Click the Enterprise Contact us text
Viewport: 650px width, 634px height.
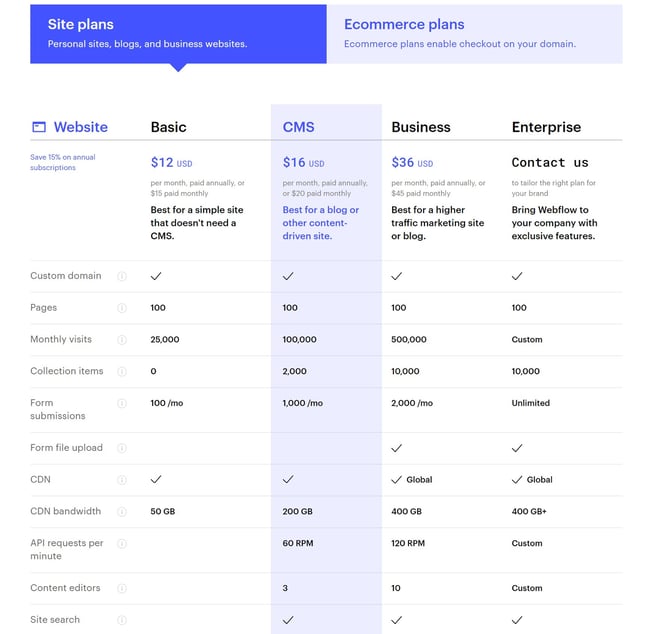tap(550, 162)
